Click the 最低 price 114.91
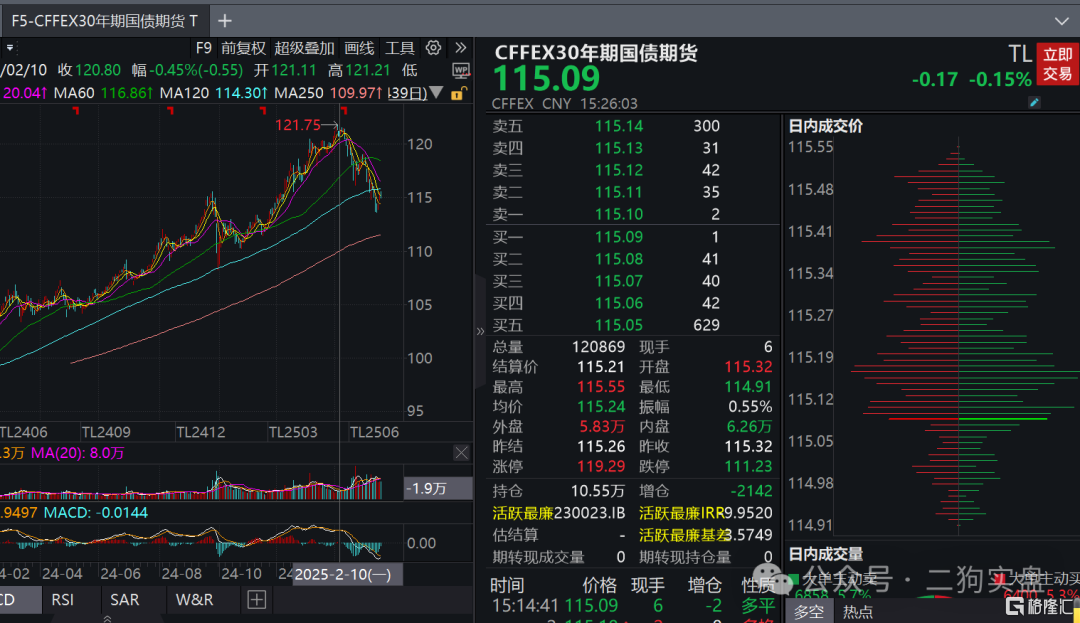 [x=748, y=387]
